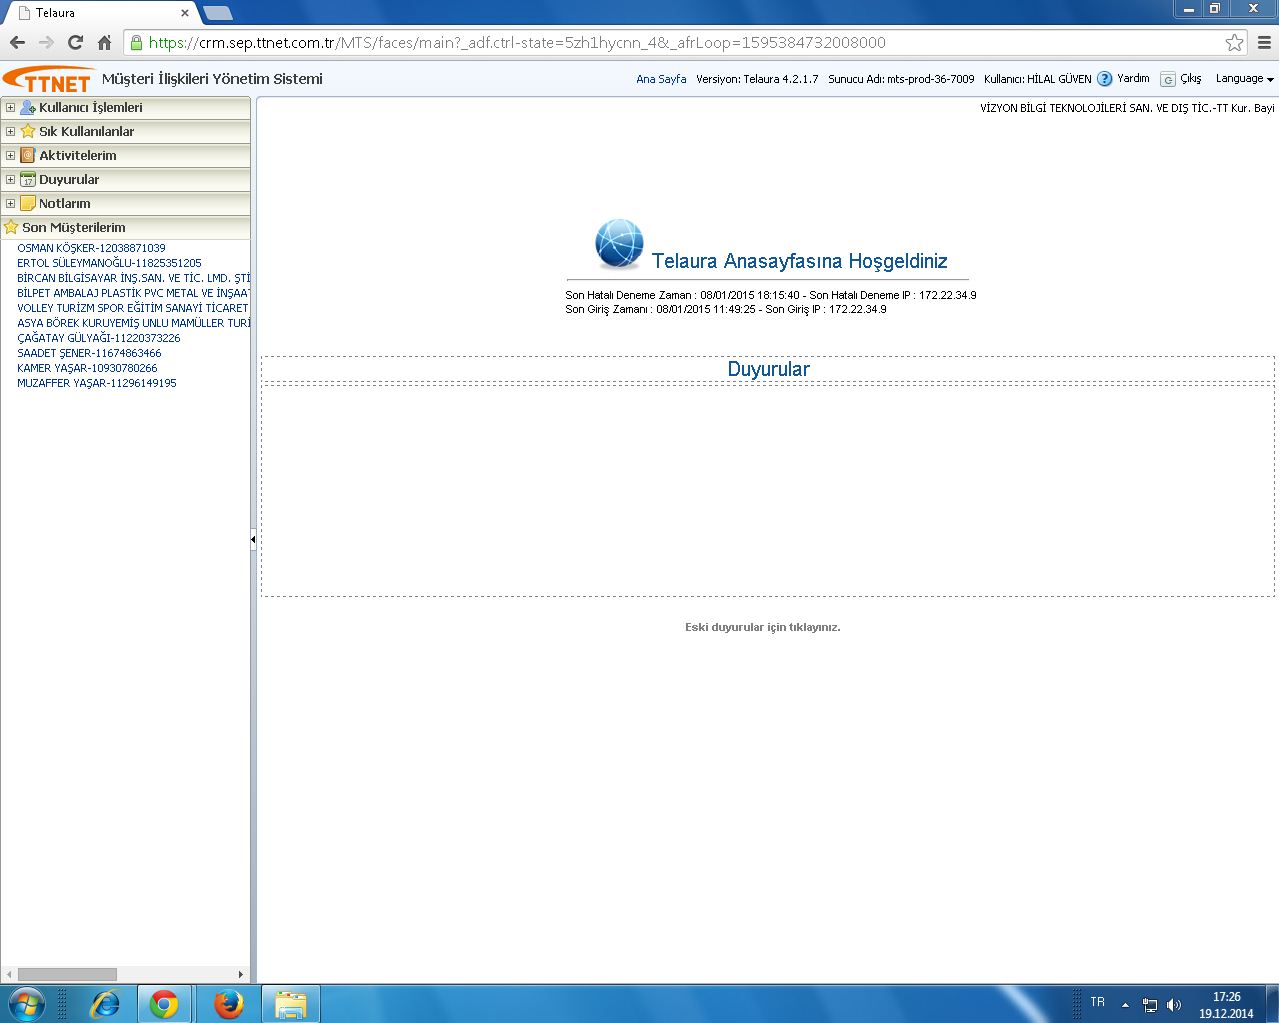Screen dimensions: 1279x1023
Task: Click the sidebar scroll-right arrow
Action: pyautogui.click(x=240, y=974)
